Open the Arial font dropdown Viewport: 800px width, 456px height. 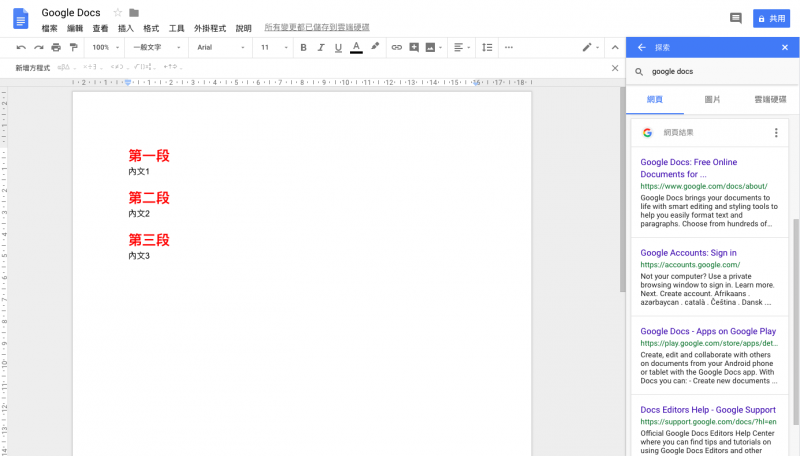point(221,47)
